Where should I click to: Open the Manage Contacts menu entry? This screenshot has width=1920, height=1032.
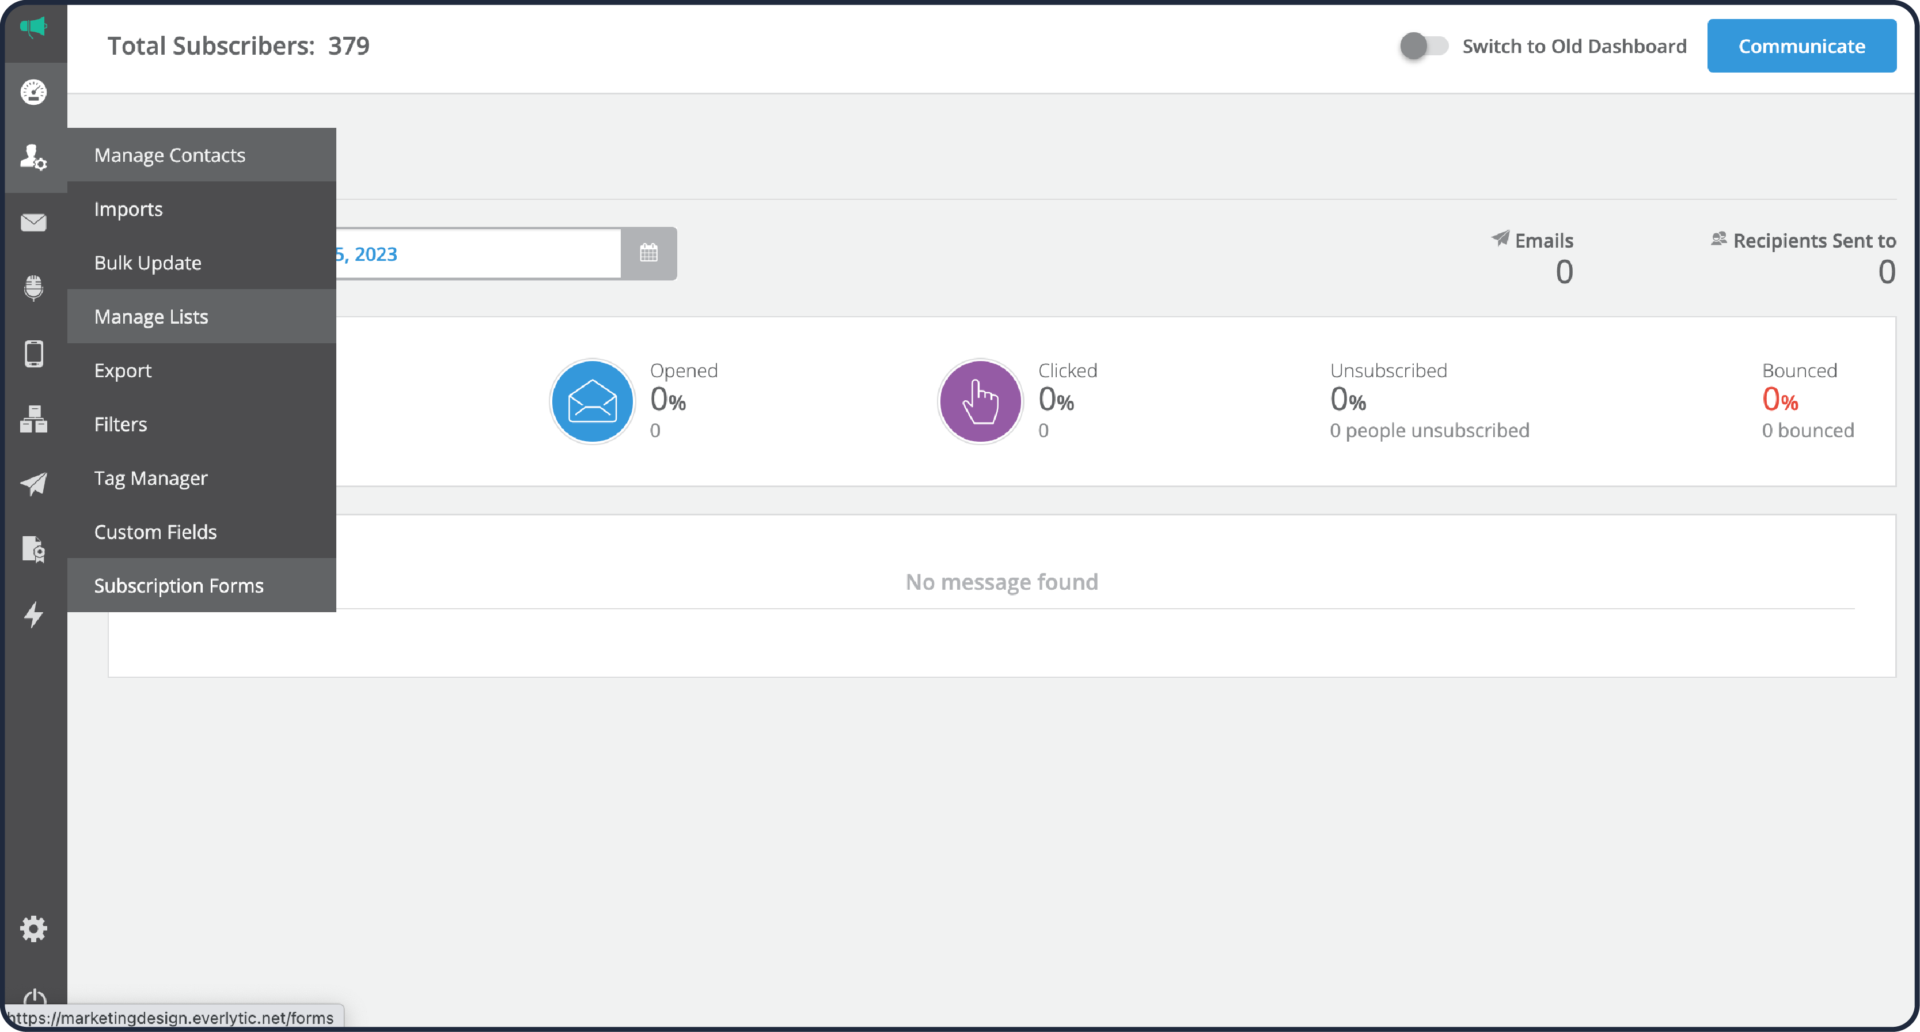[169, 155]
